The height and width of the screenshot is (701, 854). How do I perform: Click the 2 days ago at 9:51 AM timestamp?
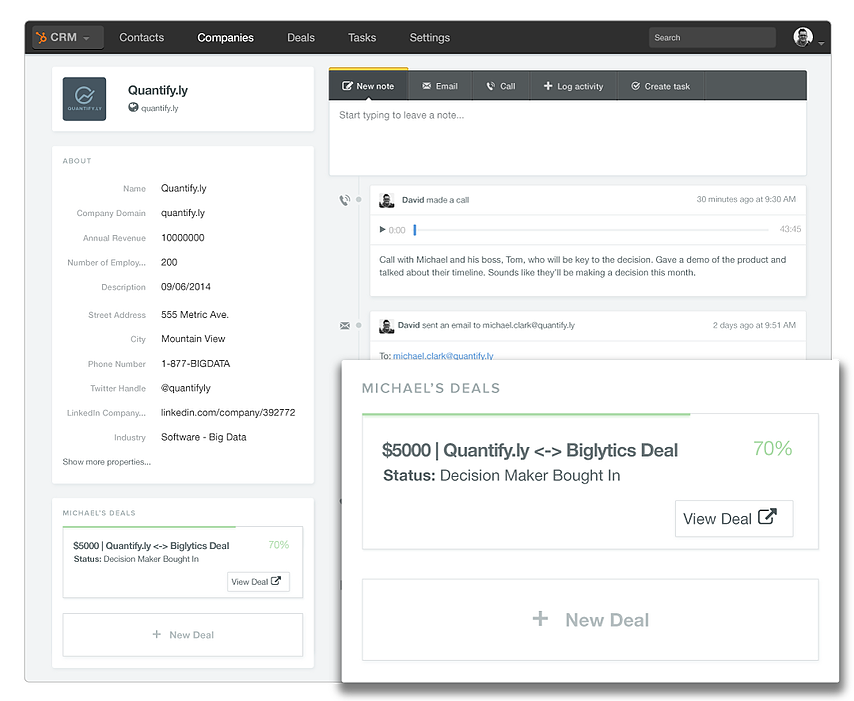coord(754,325)
